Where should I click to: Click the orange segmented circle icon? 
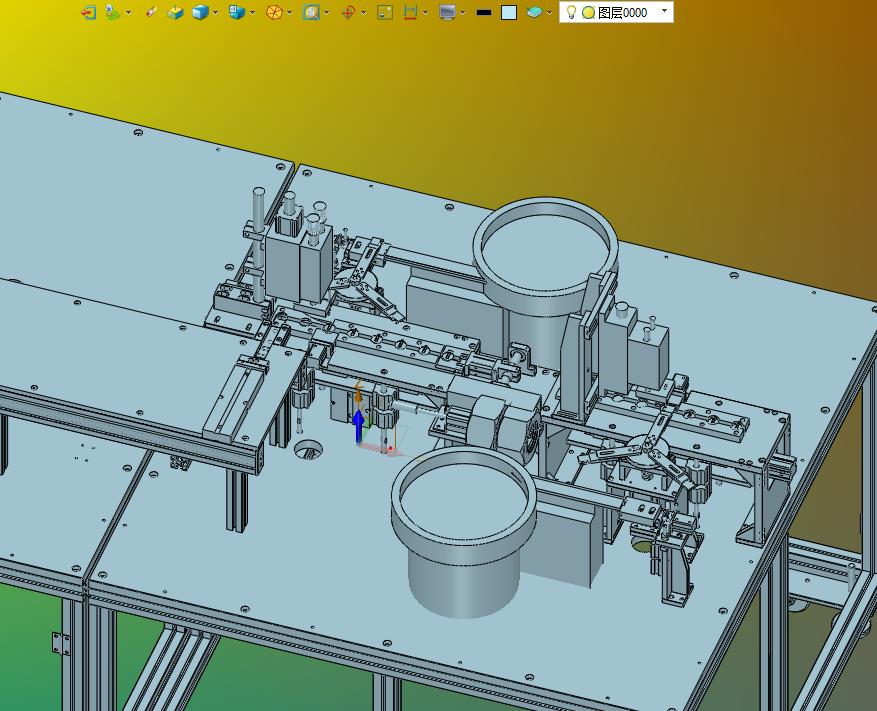pyautogui.click(x=274, y=12)
